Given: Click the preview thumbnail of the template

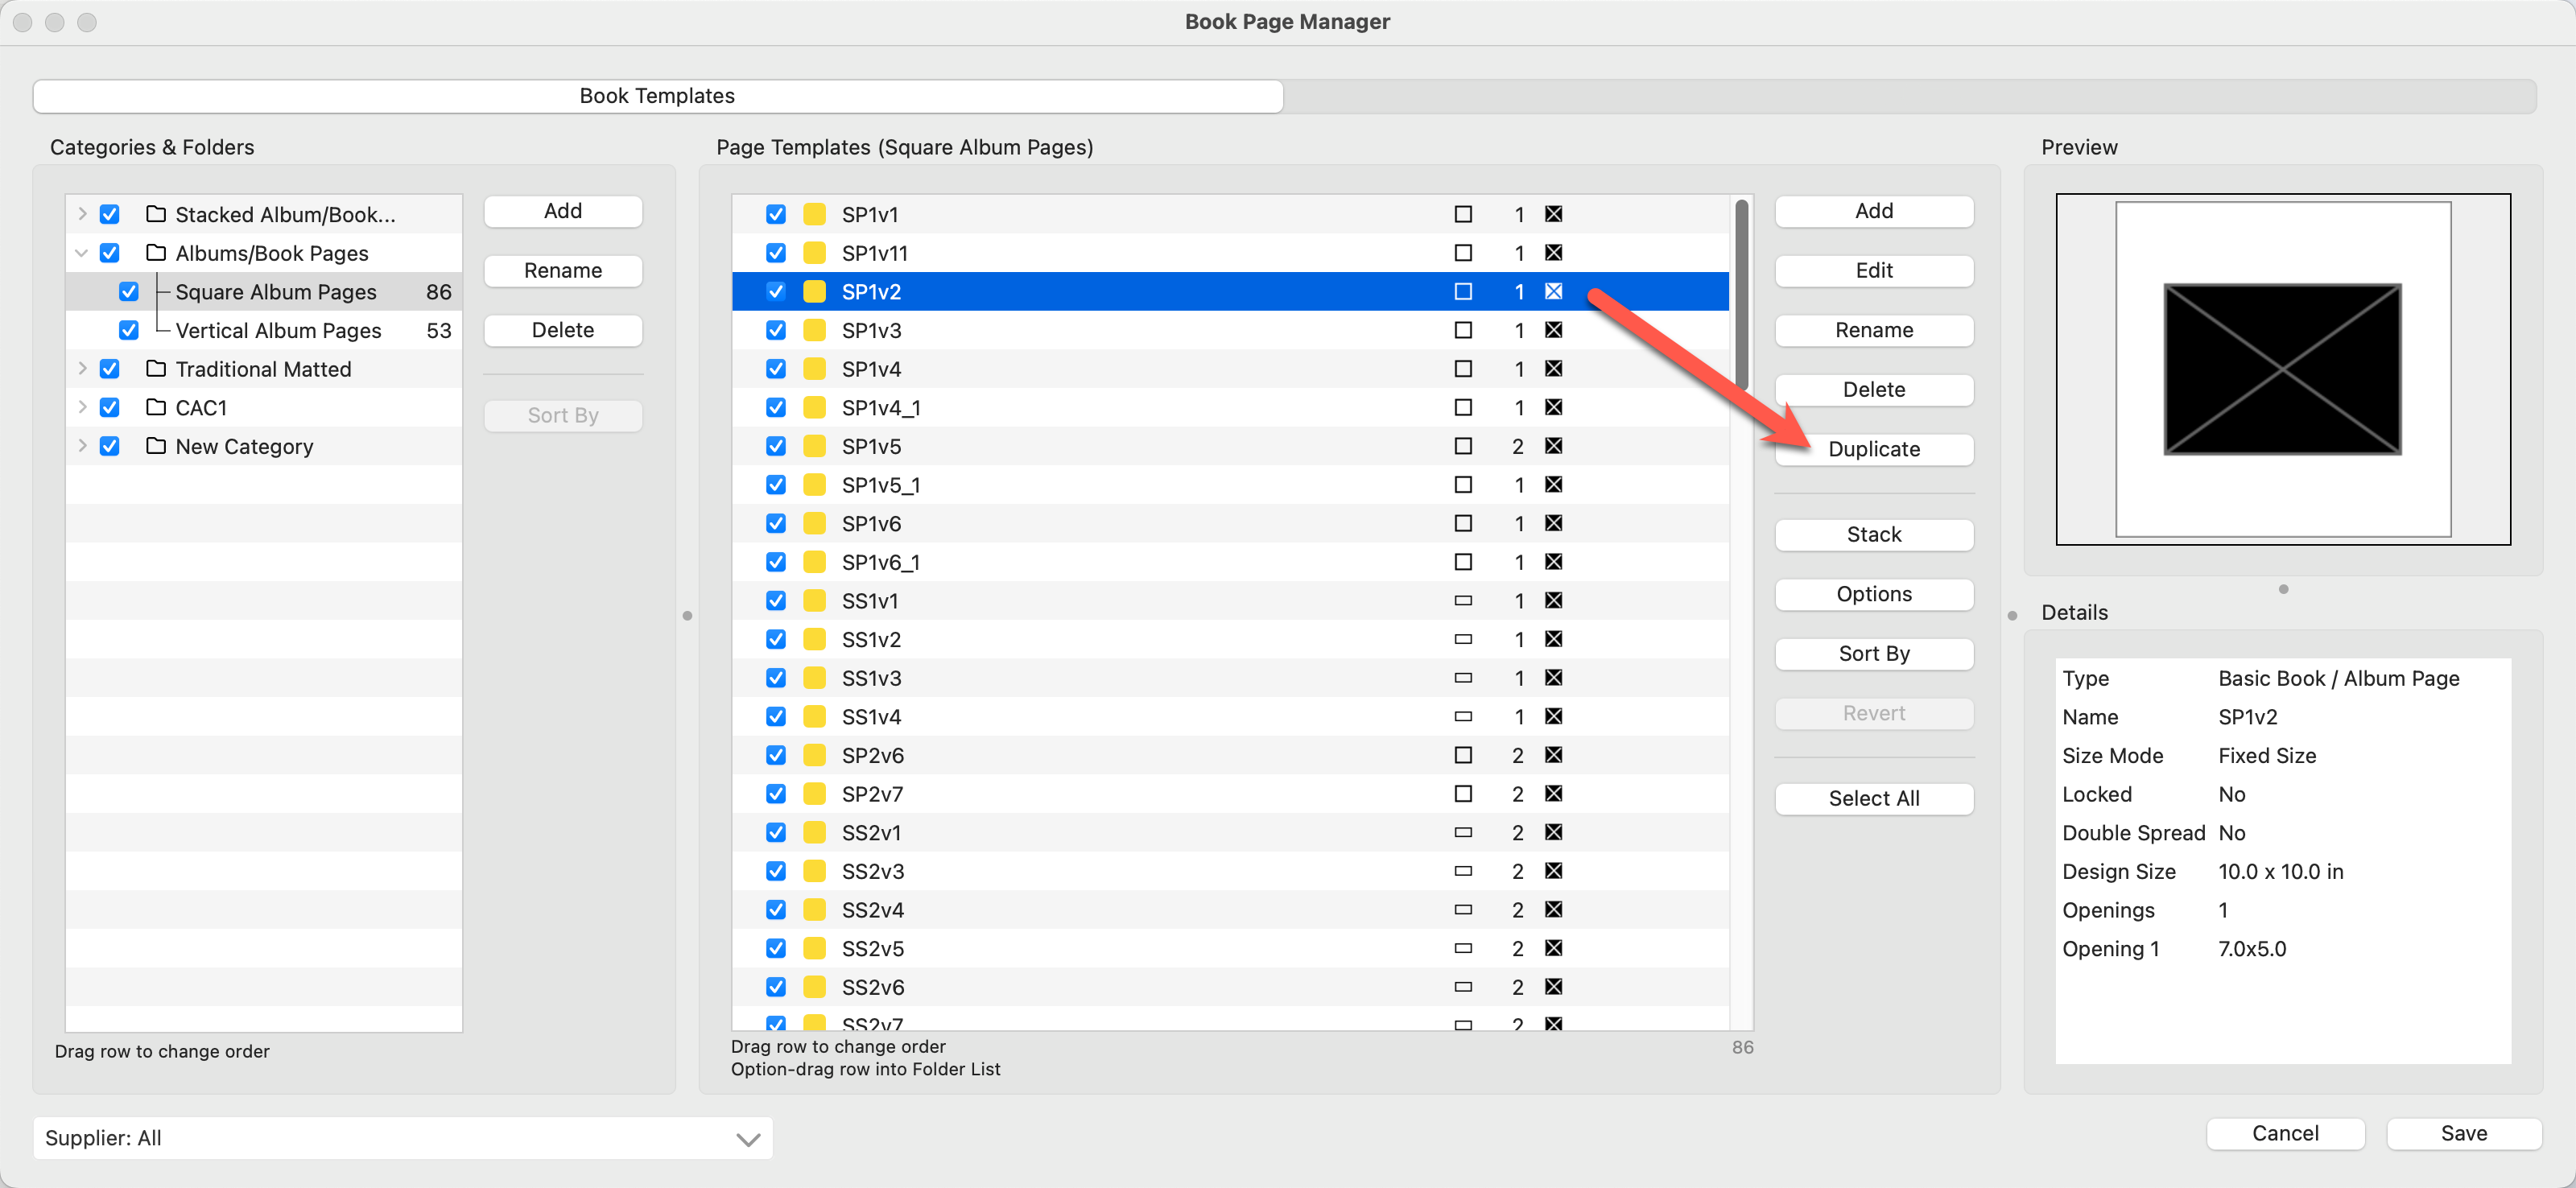Looking at the screenshot, I should coord(2282,369).
